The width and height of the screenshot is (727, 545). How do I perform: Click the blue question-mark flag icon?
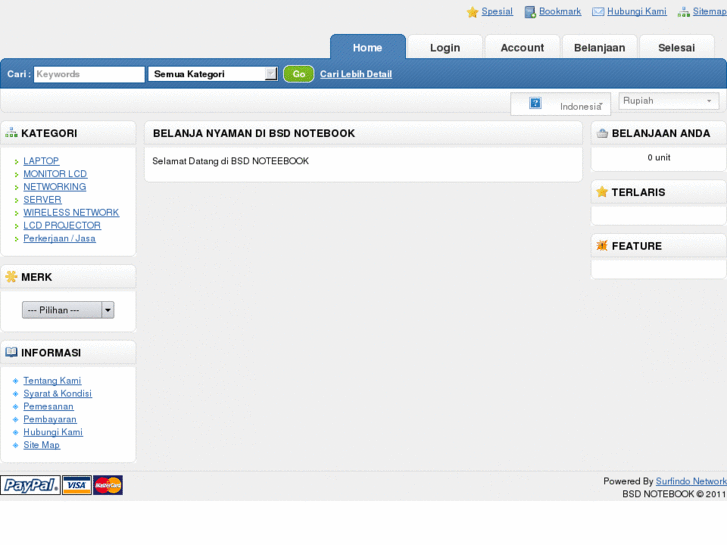click(535, 103)
